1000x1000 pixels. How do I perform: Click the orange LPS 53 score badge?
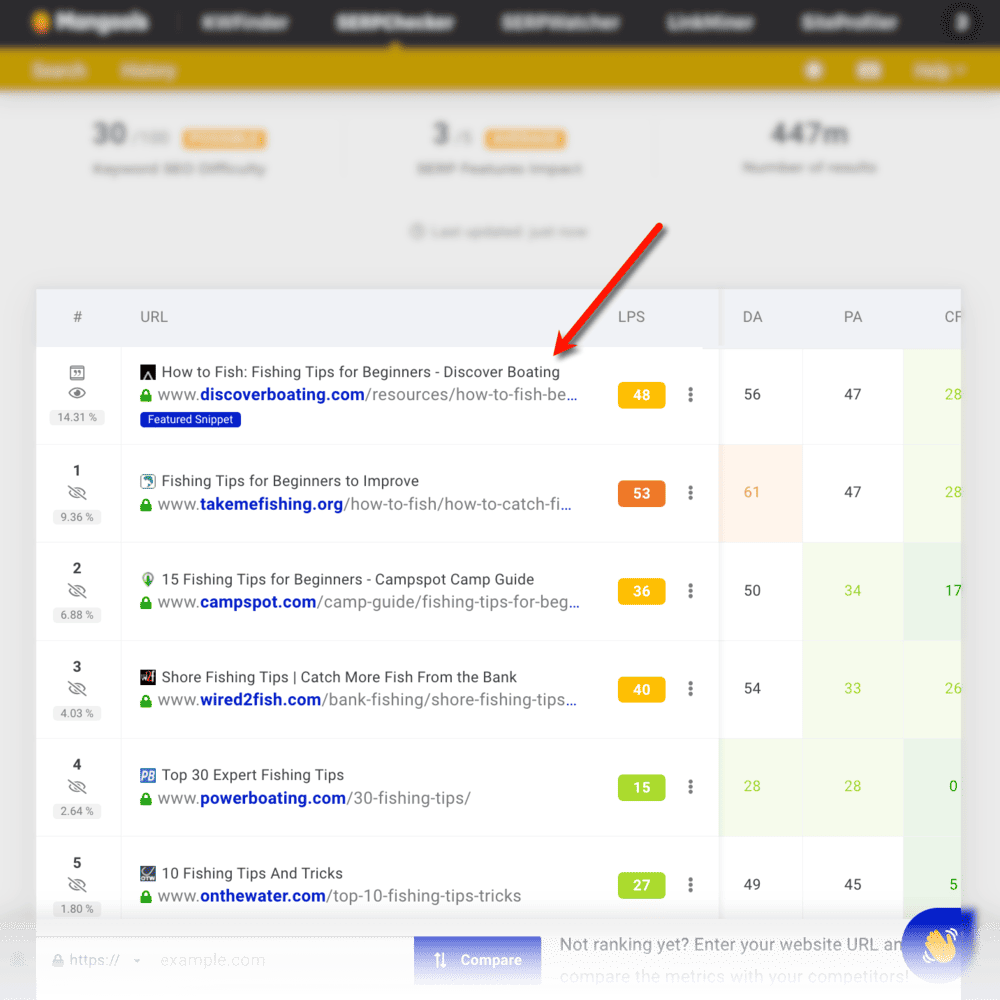point(641,493)
